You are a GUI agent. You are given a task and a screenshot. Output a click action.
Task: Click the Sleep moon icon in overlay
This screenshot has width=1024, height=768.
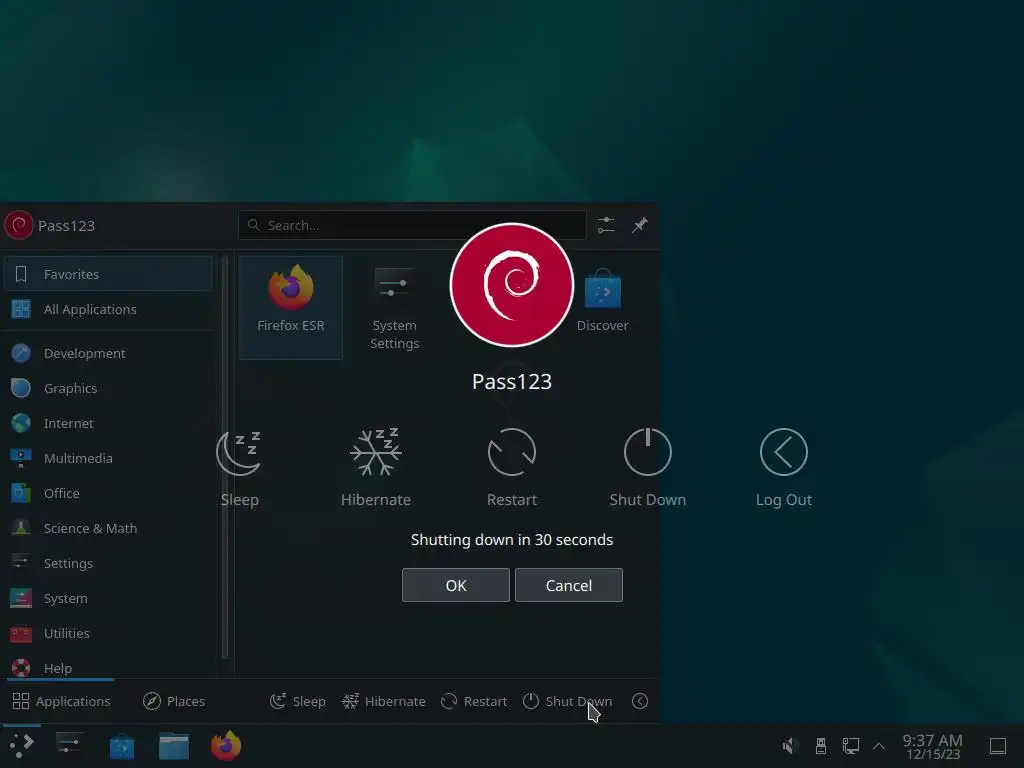pos(239,452)
